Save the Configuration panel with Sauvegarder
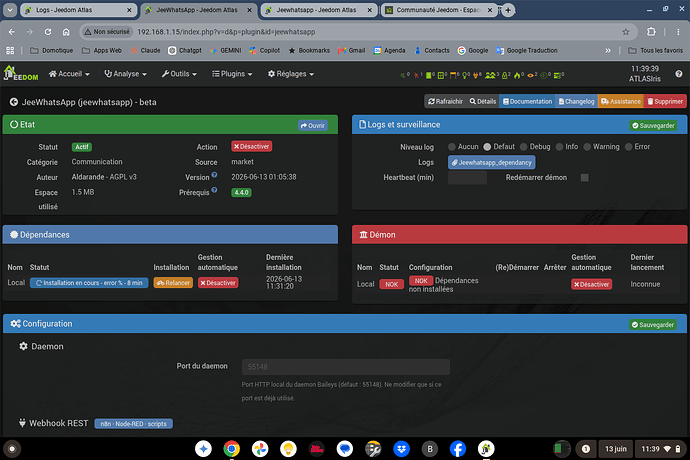The width and height of the screenshot is (690, 460). (653, 324)
